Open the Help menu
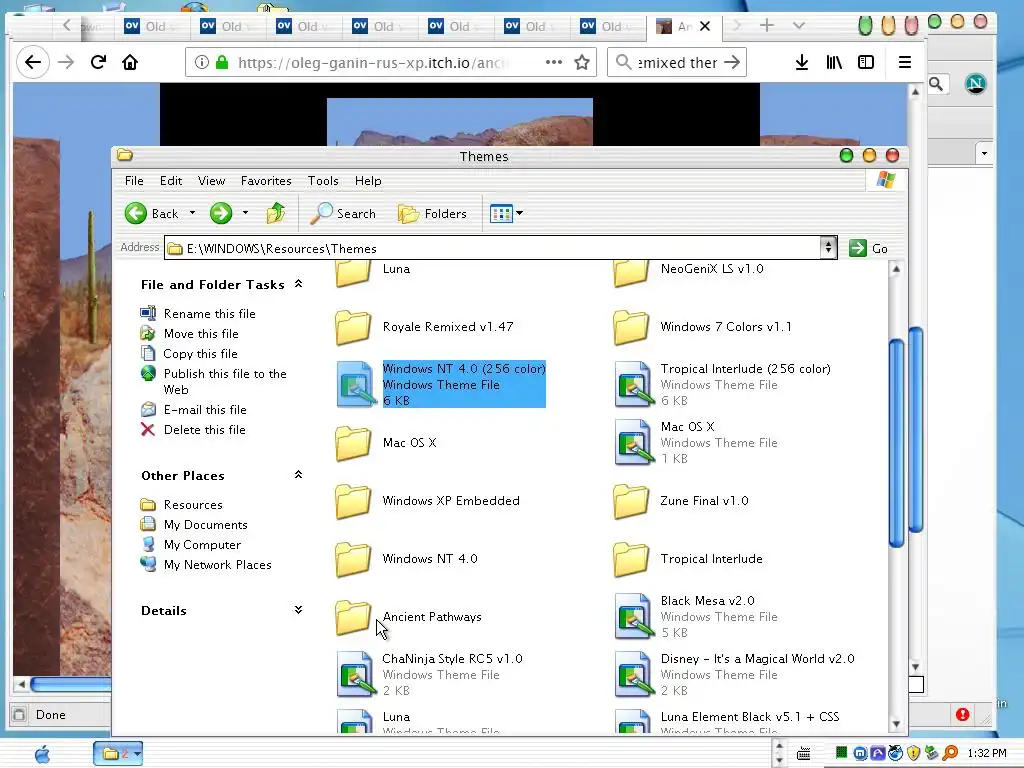 tap(368, 181)
